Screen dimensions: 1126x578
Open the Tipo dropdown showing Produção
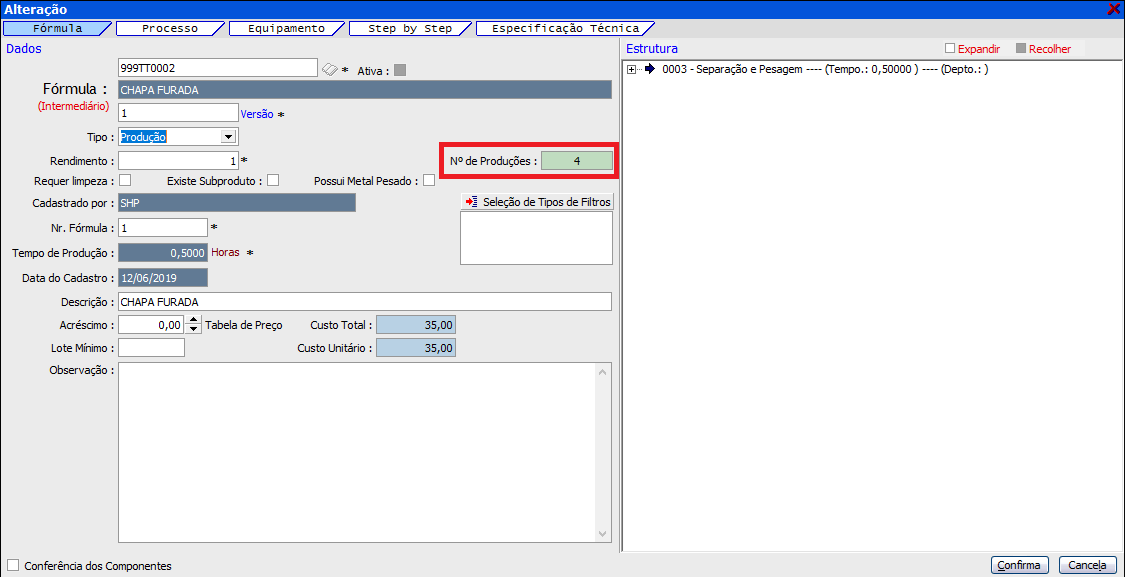pos(228,137)
